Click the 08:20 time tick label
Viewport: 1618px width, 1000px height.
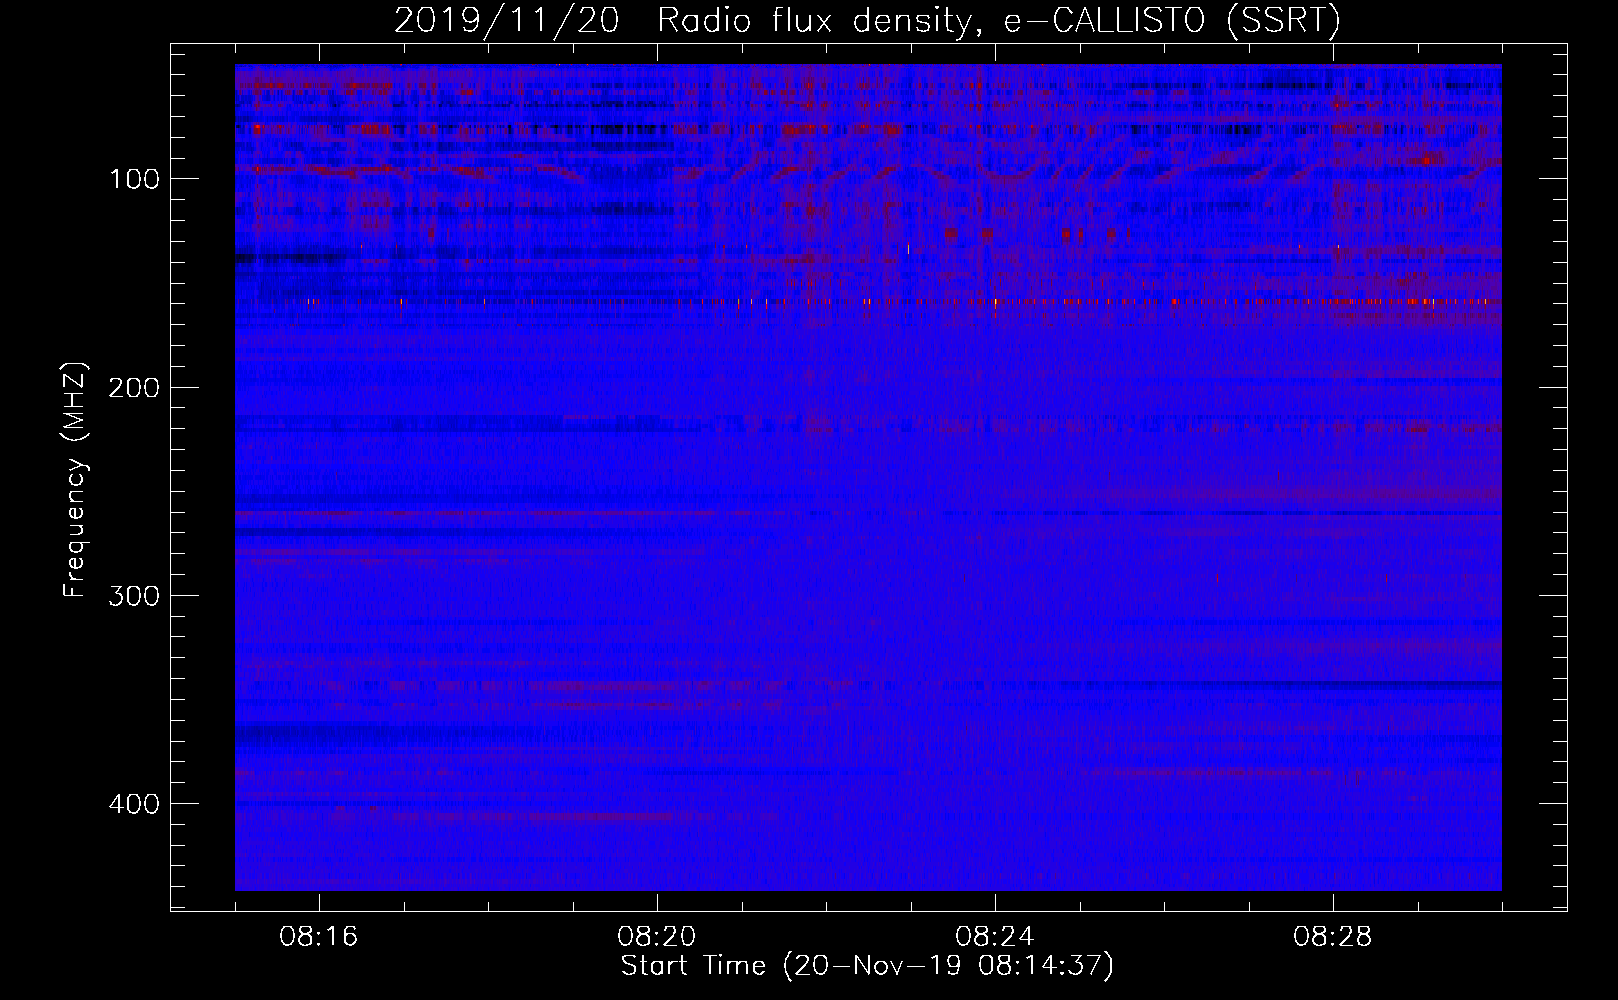(x=657, y=937)
